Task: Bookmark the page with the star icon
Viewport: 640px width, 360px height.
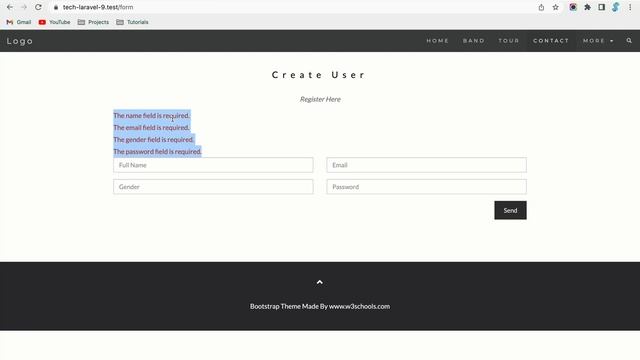Action: pos(556,7)
